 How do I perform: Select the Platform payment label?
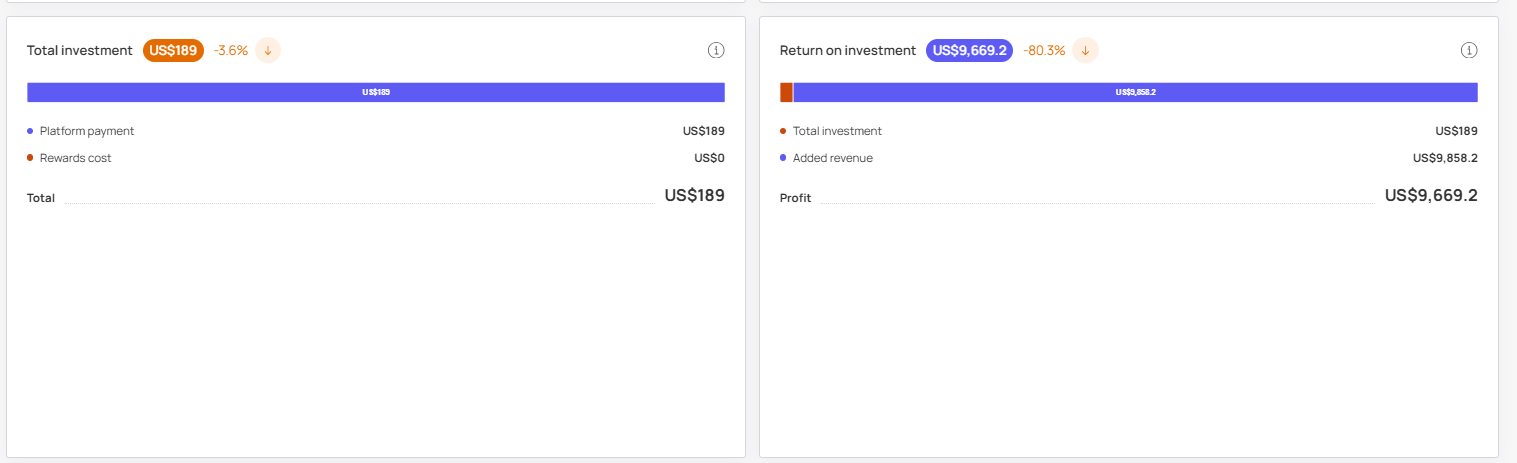[x=87, y=131]
